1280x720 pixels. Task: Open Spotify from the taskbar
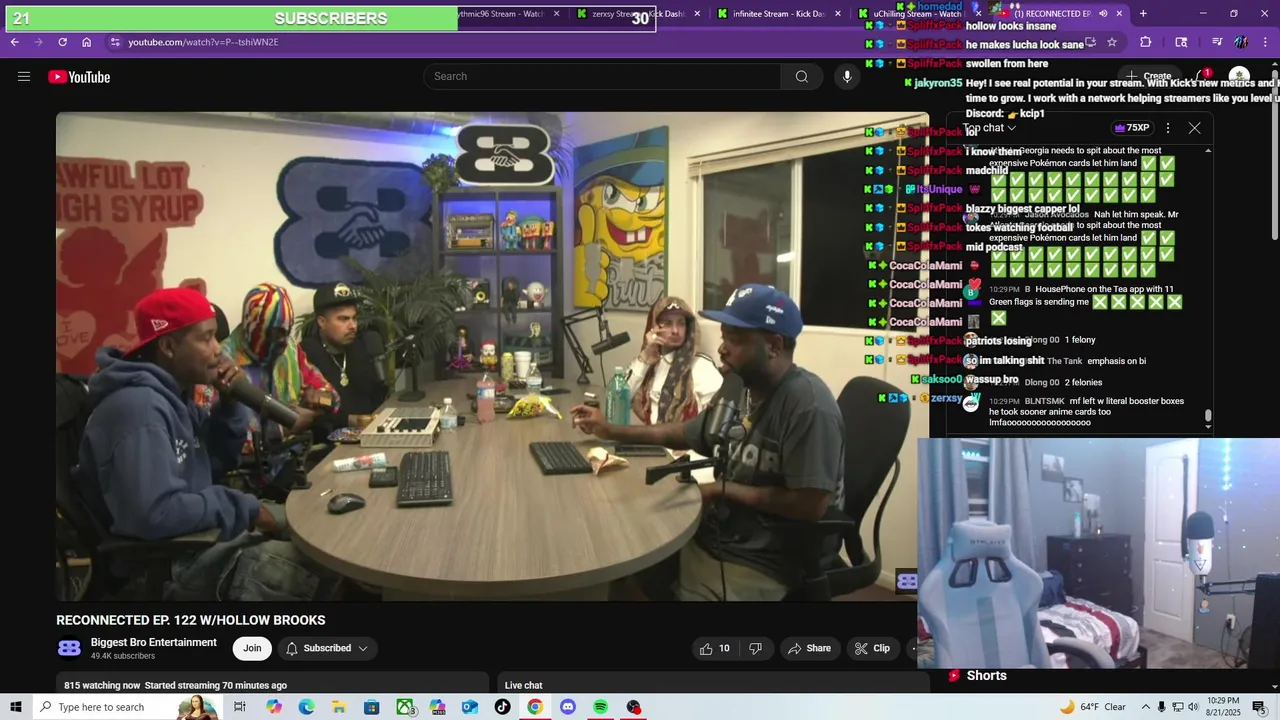tap(600, 707)
